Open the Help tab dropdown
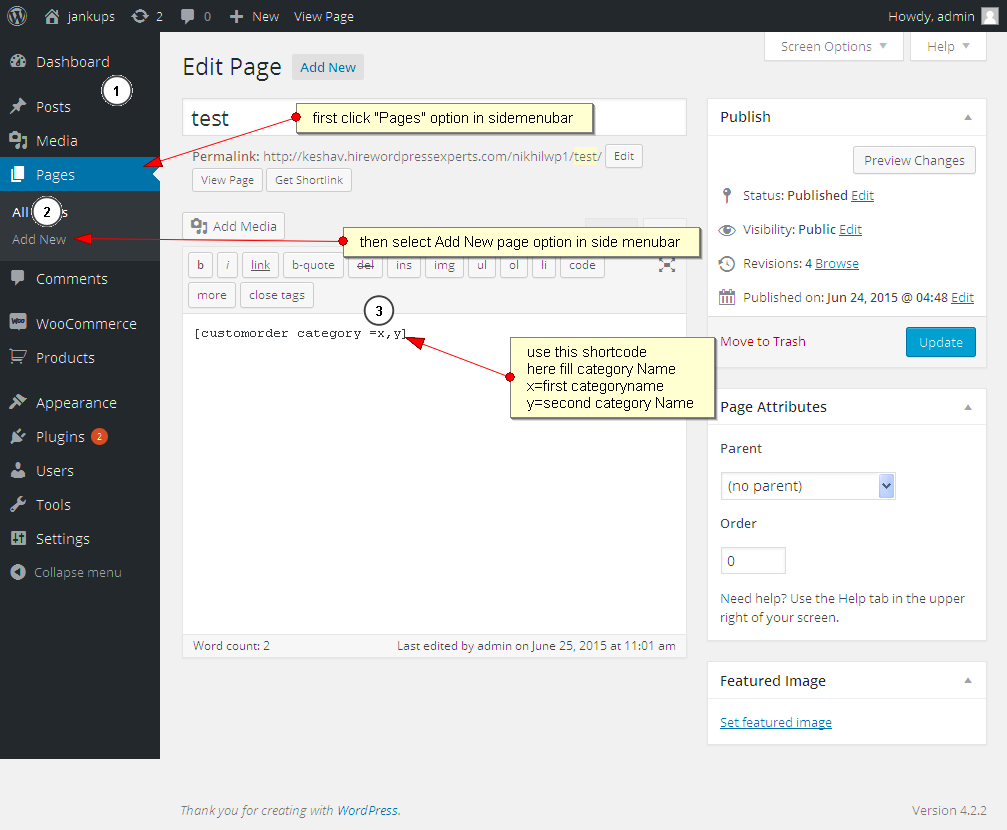1007x830 pixels. tap(948, 47)
